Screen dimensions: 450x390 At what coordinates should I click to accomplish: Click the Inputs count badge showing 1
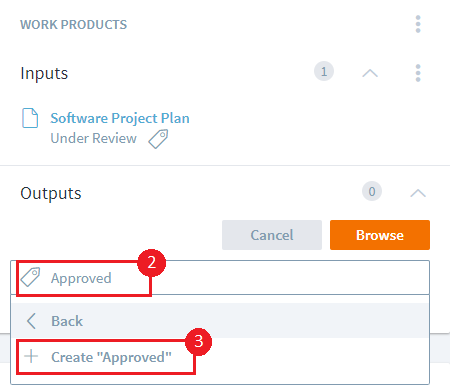pyautogui.click(x=324, y=71)
